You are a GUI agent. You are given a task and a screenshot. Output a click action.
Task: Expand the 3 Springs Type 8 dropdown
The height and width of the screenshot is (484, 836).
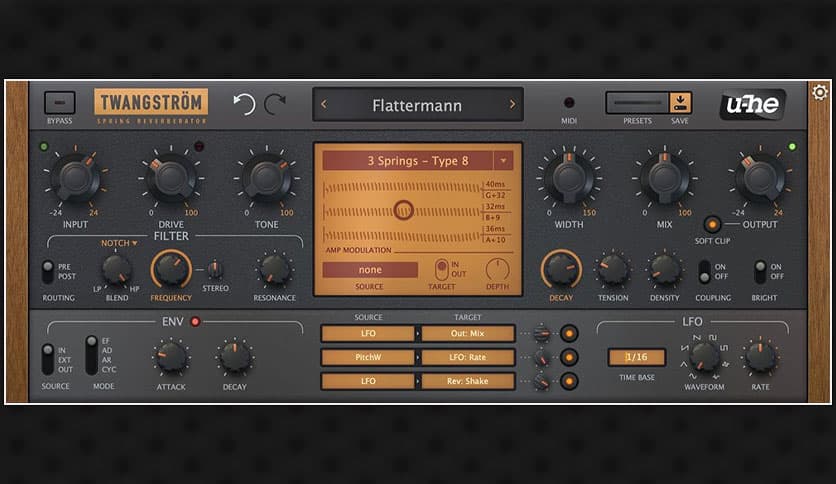502,160
